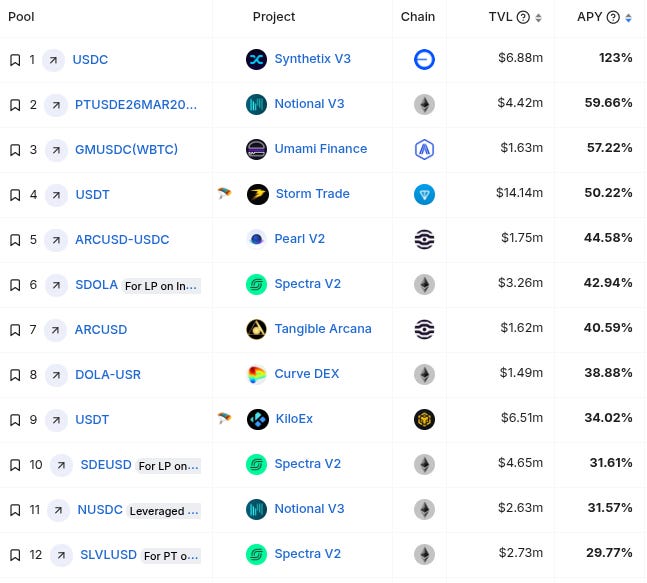Click the Tangible Arcana project logo
647x583 pixels.
(256, 329)
